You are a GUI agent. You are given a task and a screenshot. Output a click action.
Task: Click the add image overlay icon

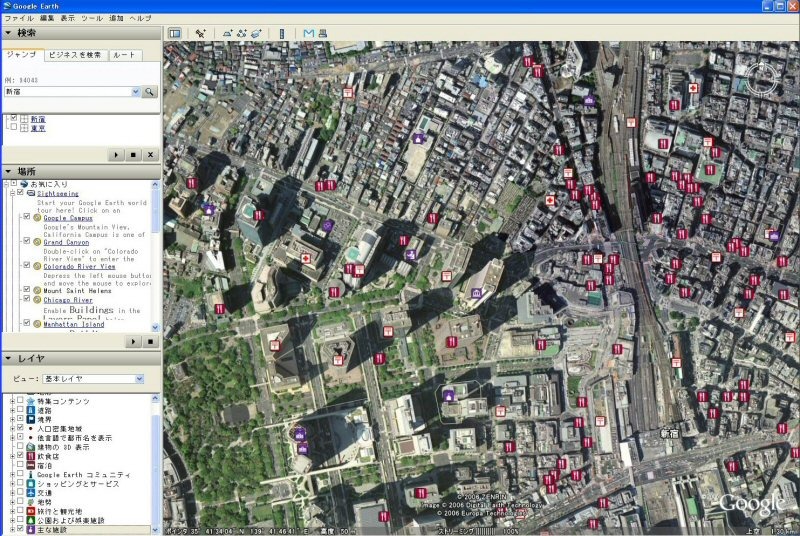(x=256, y=34)
